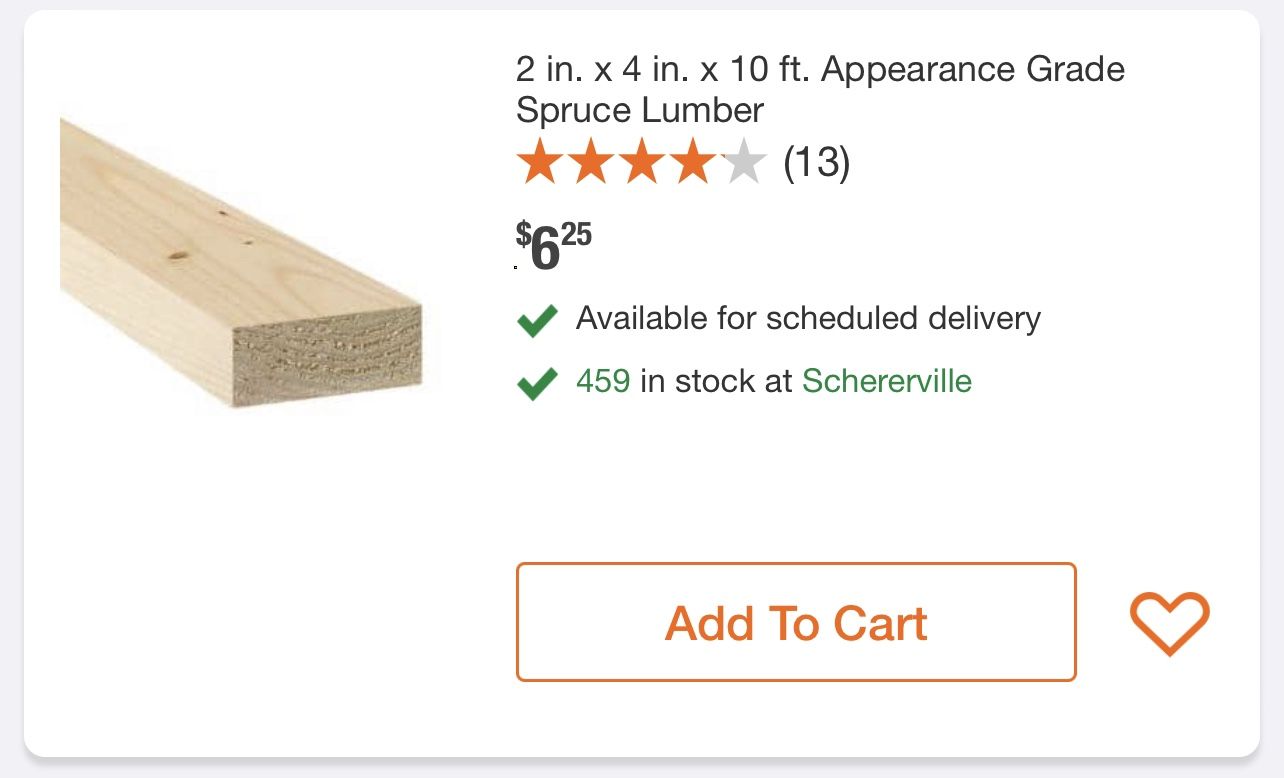Click the green checkmark beside stock count
This screenshot has height=778, width=1284.
(x=537, y=382)
